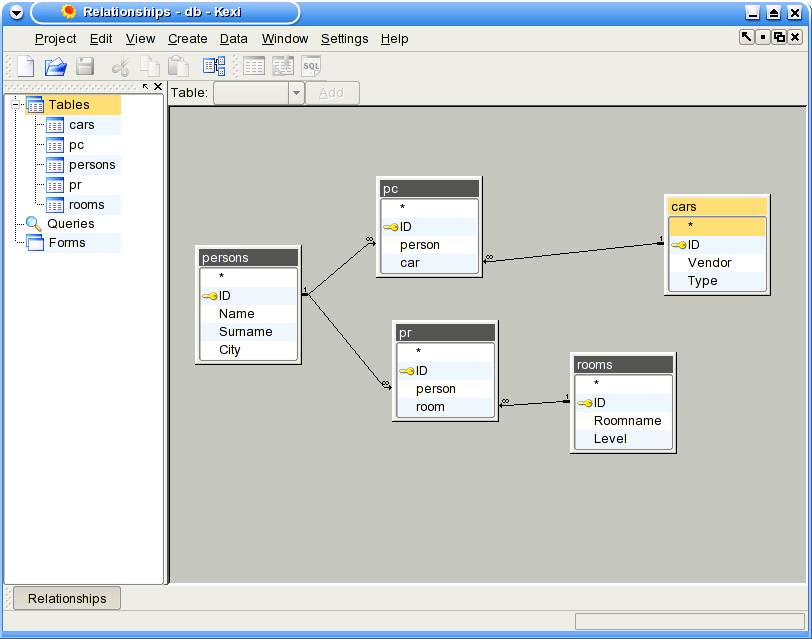Screen dimensions: 812x639
Task: Click the New Project toolbar icon
Action: point(26,67)
